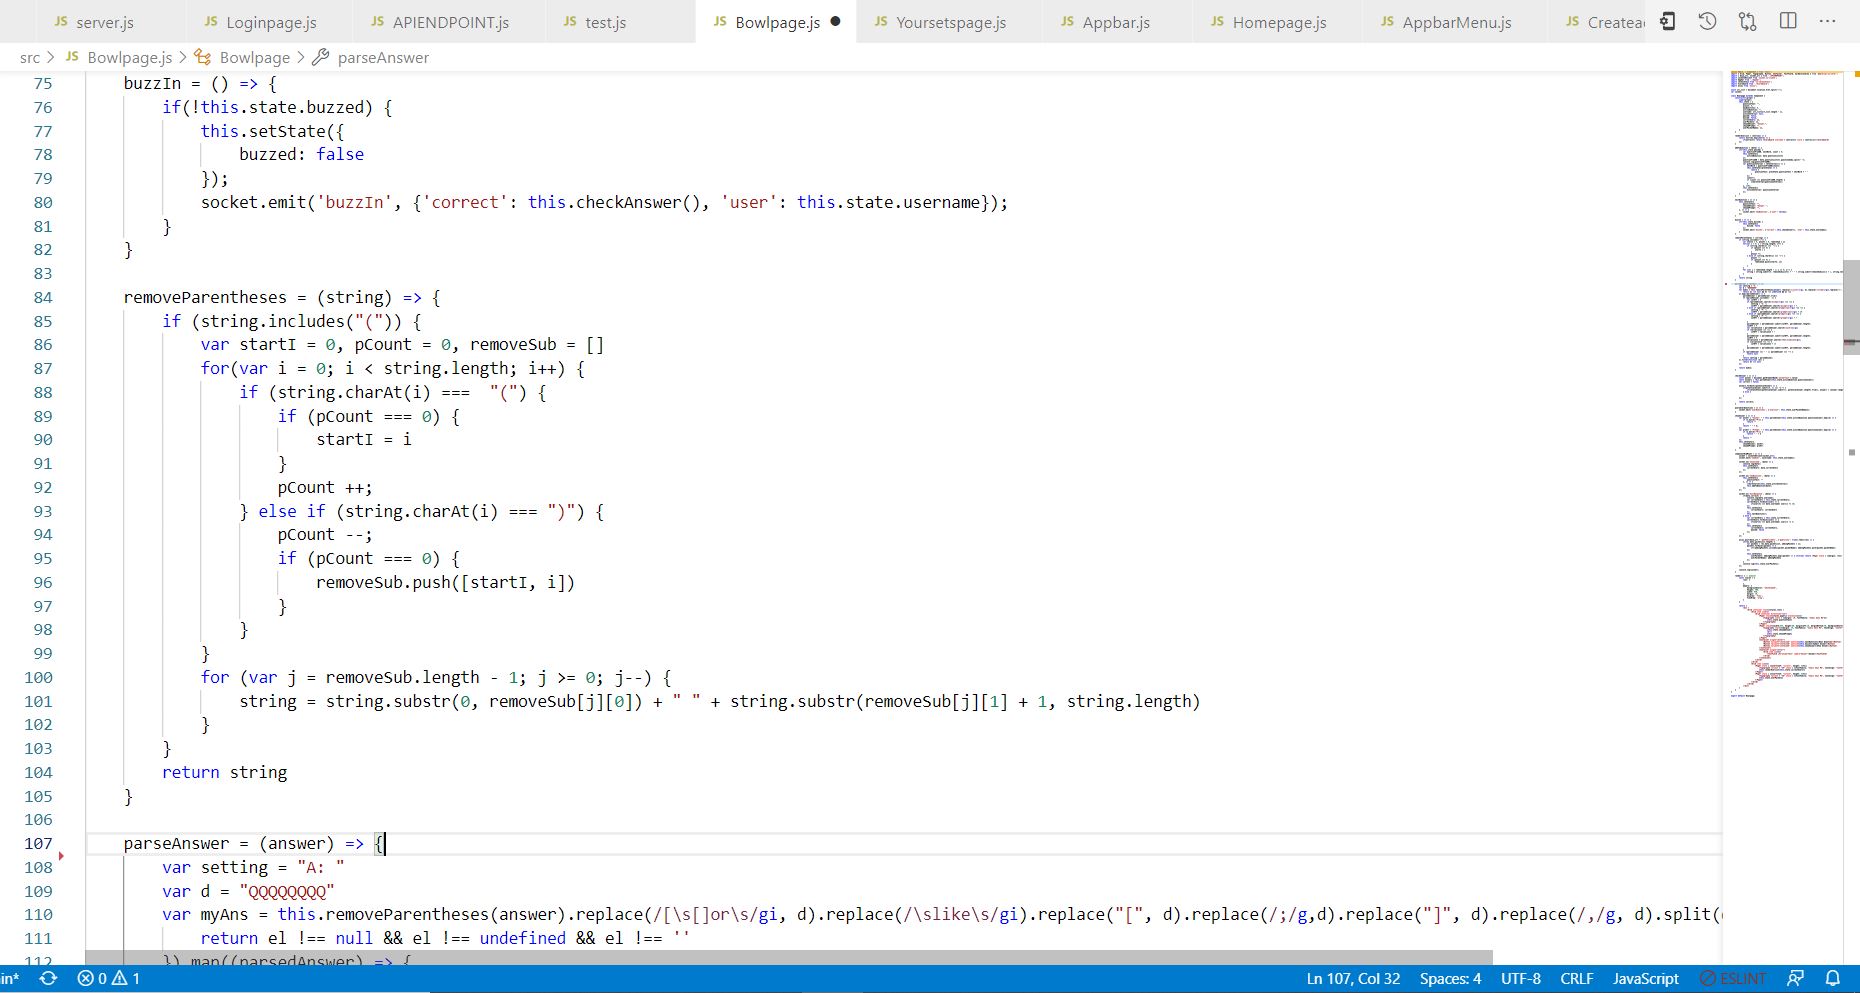Expand the Bowlpage class breadcrumb
Viewport: 1860px width, 993px height.
(x=243, y=58)
